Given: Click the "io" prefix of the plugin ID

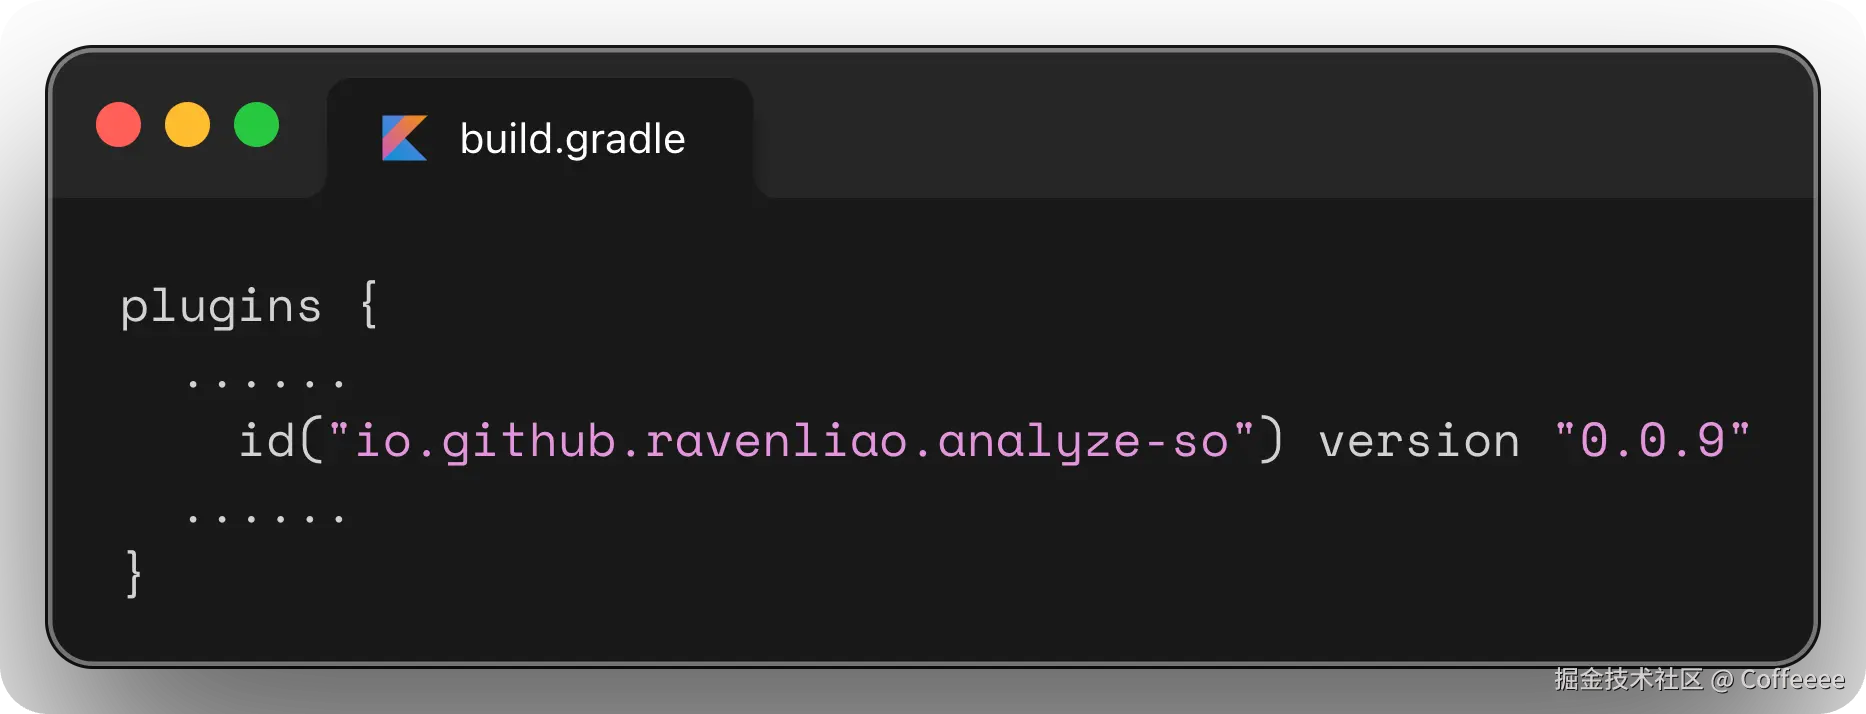Looking at the screenshot, I should (383, 441).
